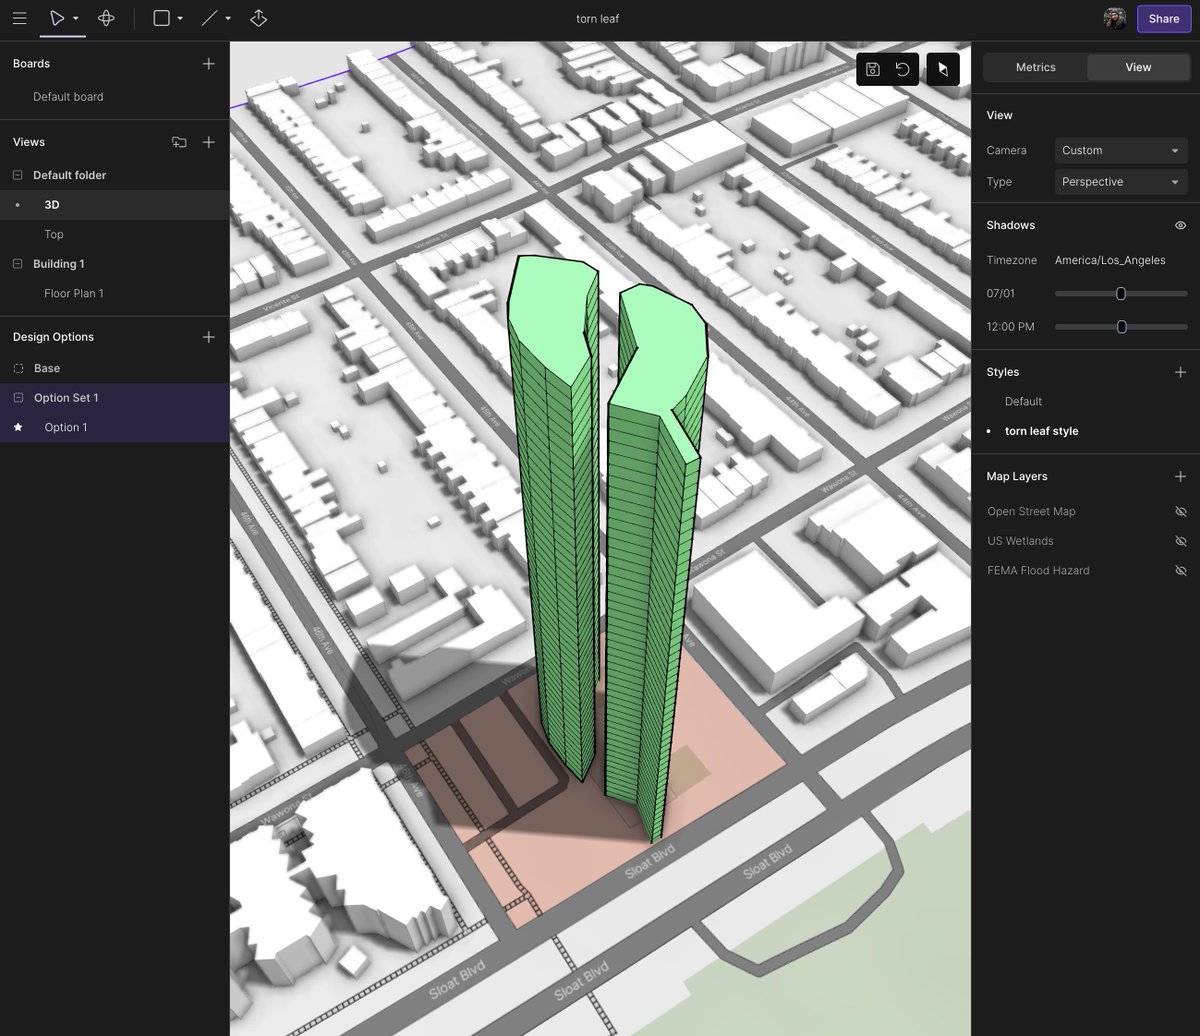Open the hamburger main menu

click(19, 18)
